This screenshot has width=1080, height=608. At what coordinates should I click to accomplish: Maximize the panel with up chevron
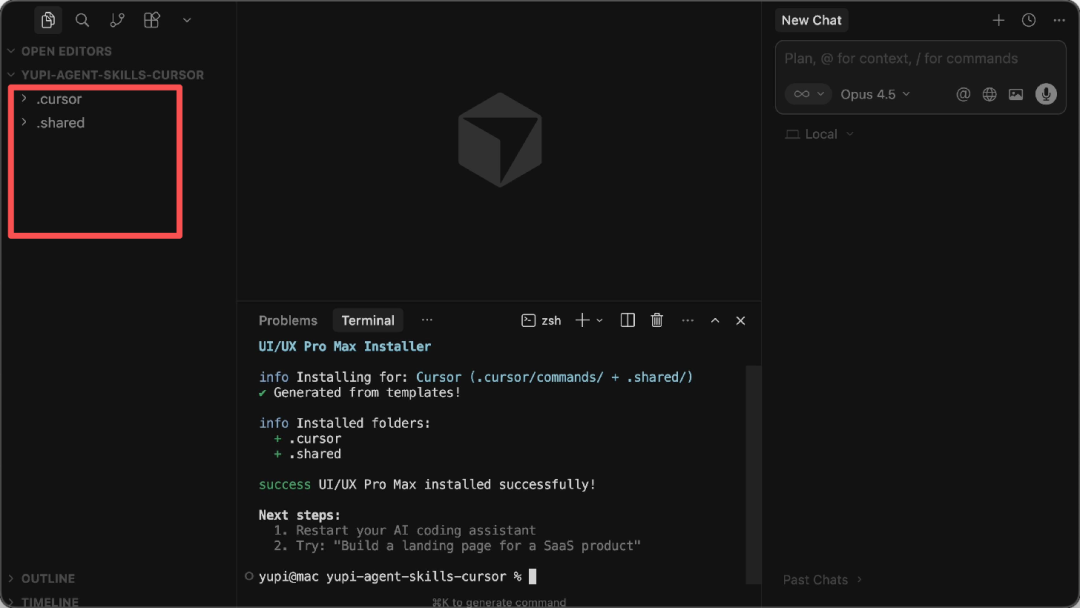[x=715, y=320]
